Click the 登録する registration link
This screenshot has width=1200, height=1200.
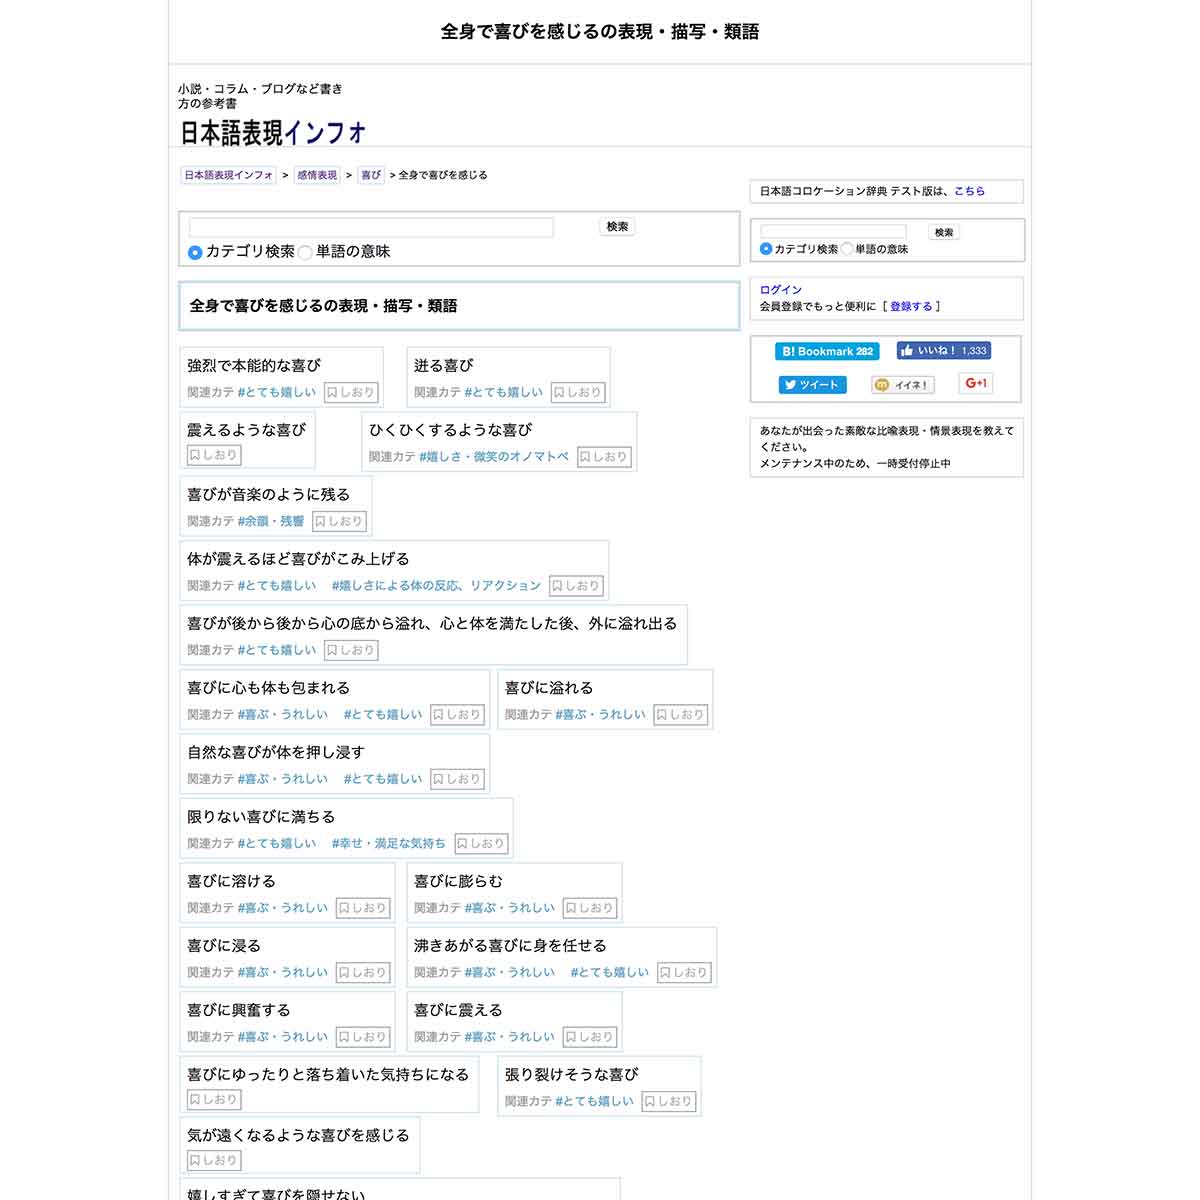(x=912, y=306)
